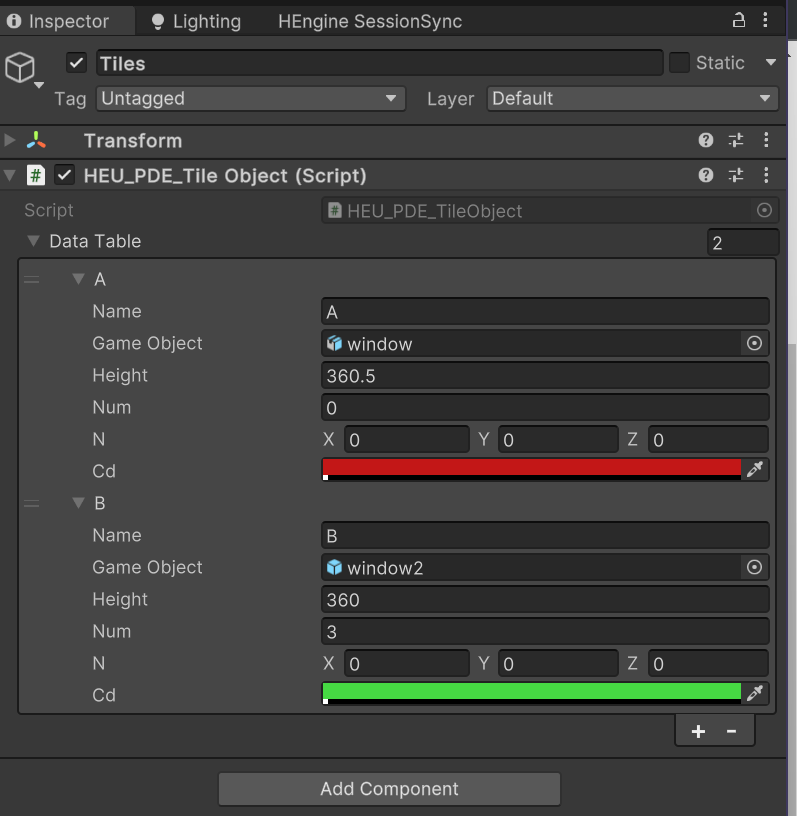Click the Name field containing B
The width and height of the screenshot is (797, 816).
pyautogui.click(x=545, y=535)
